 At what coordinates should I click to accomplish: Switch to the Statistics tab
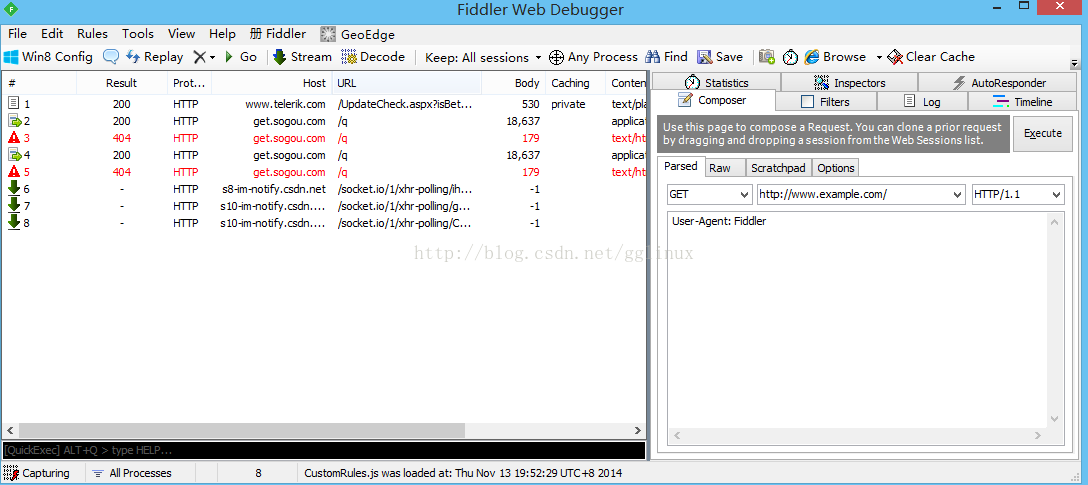click(x=716, y=83)
